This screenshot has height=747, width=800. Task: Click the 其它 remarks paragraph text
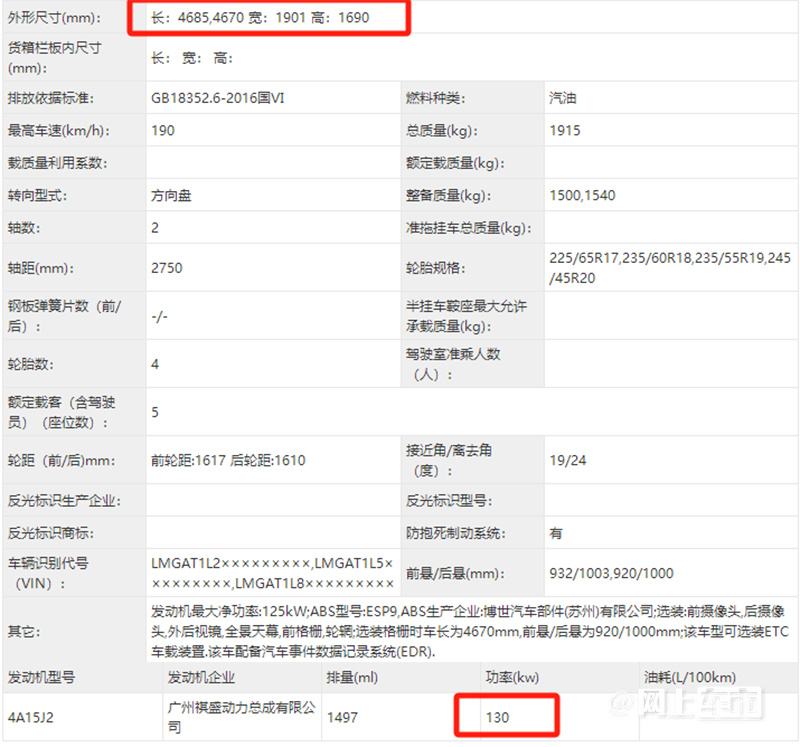pos(470,631)
